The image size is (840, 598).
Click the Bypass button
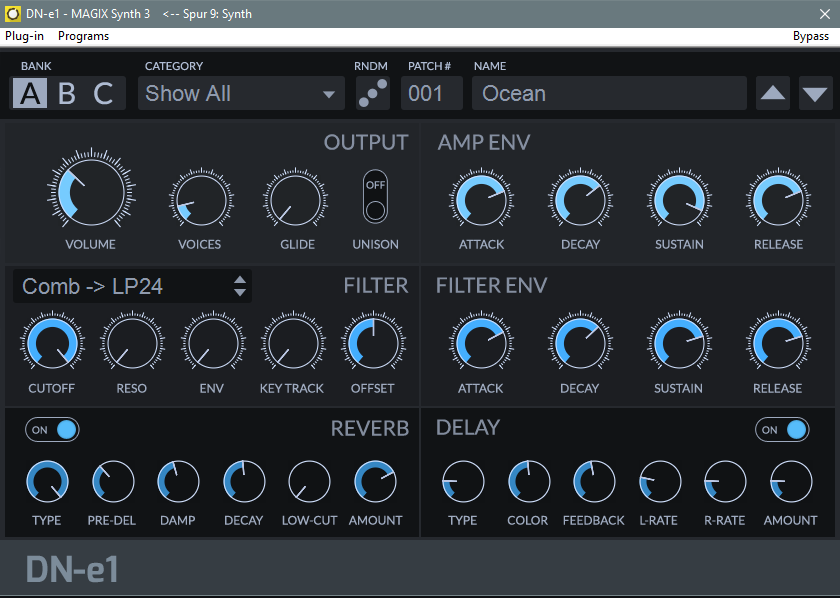click(811, 36)
